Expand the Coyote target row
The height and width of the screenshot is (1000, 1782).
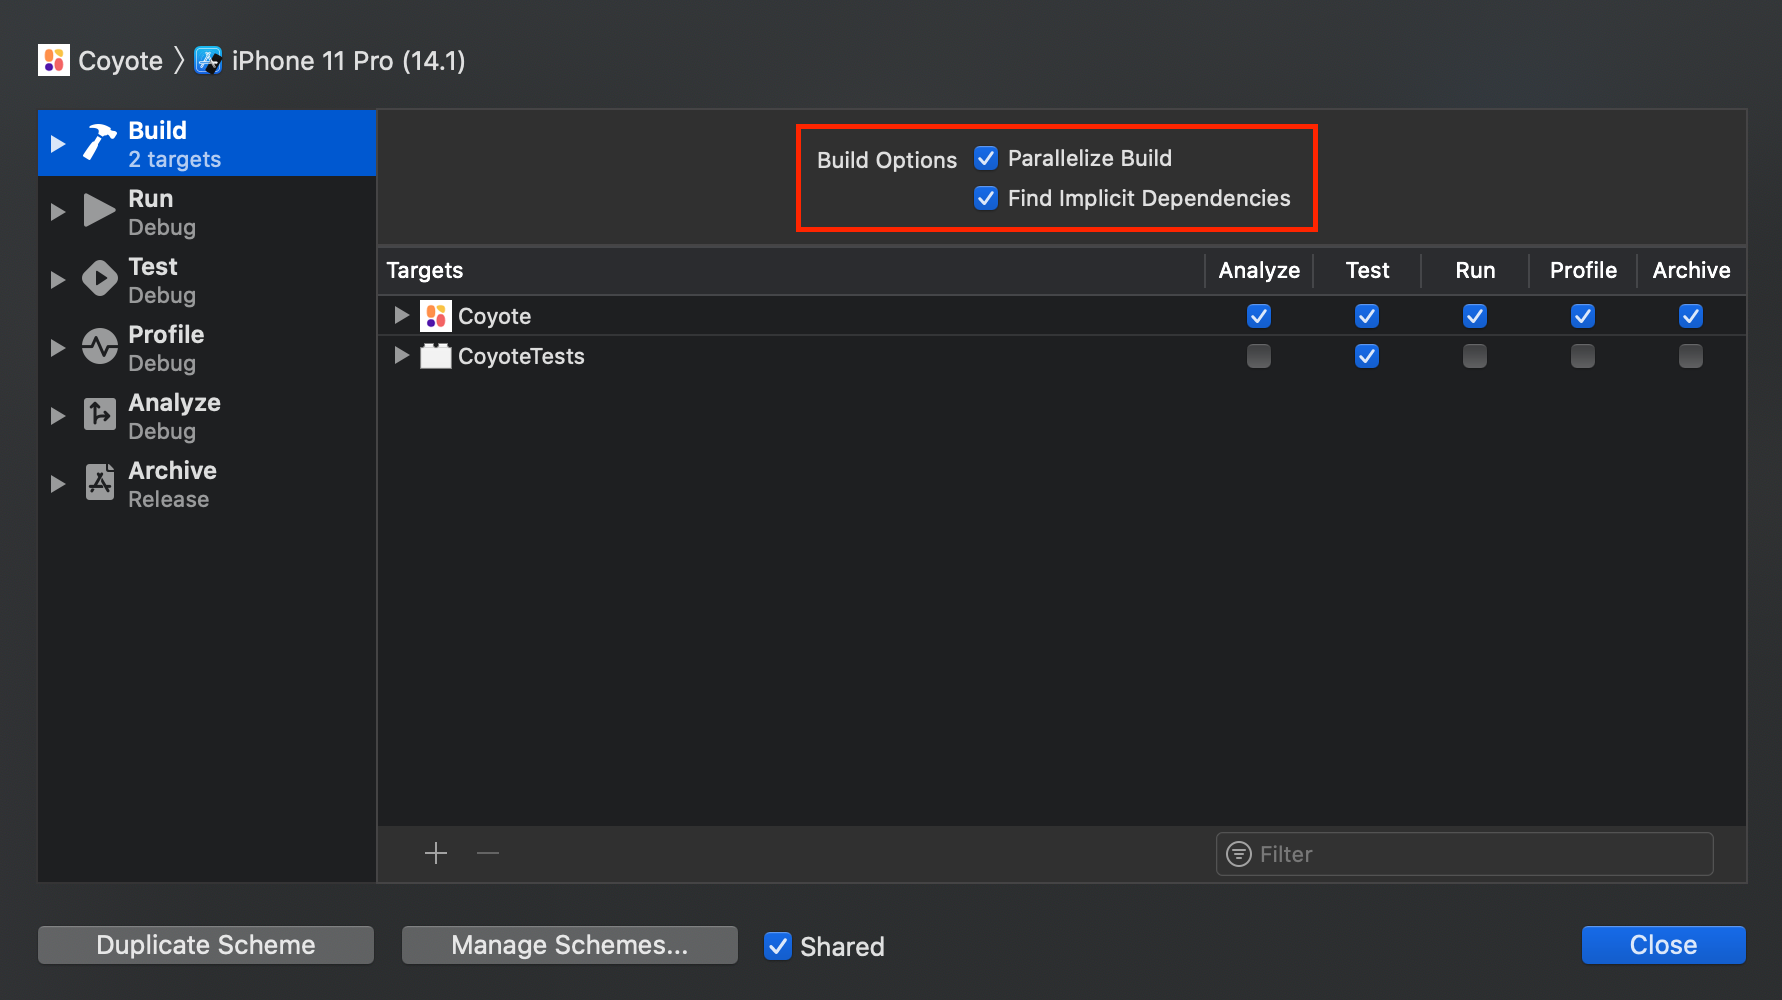[402, 316]
